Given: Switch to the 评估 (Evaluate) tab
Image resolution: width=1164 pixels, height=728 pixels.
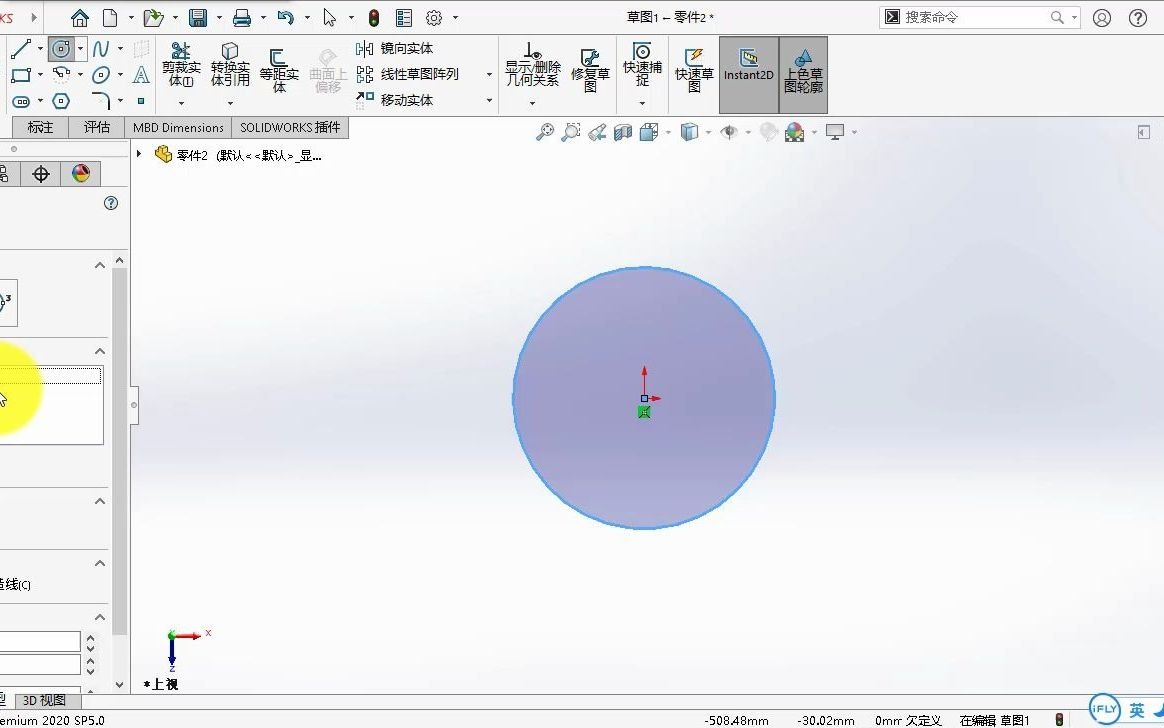Looking at the screenshot, I should click(x=96, y=127).
